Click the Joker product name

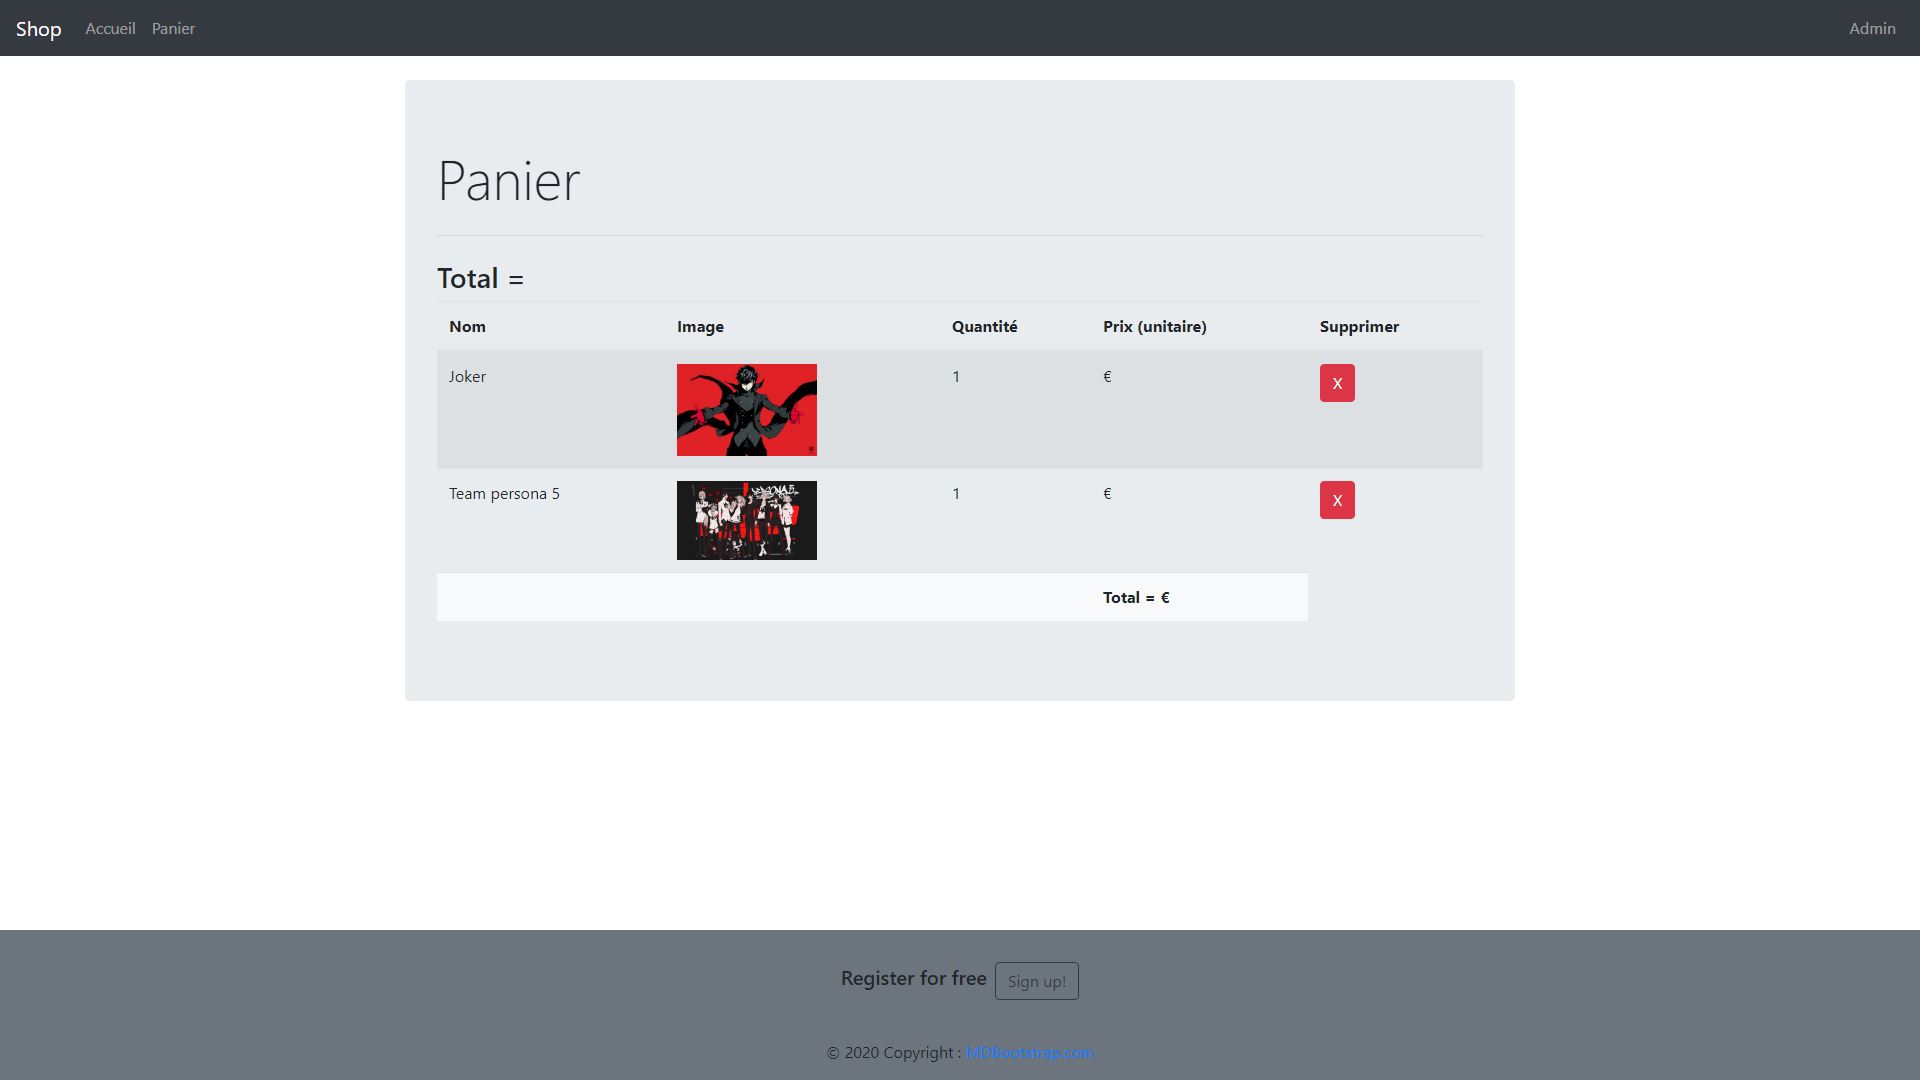[467, 377]
